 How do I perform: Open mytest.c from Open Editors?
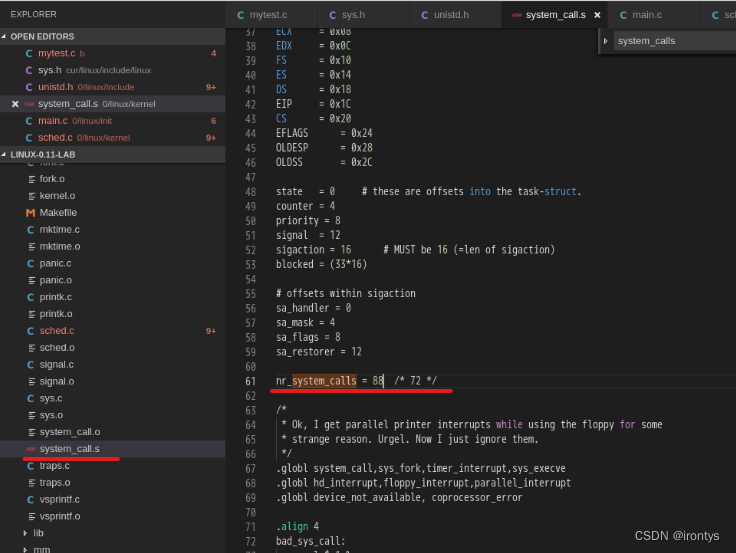[113, 53]
